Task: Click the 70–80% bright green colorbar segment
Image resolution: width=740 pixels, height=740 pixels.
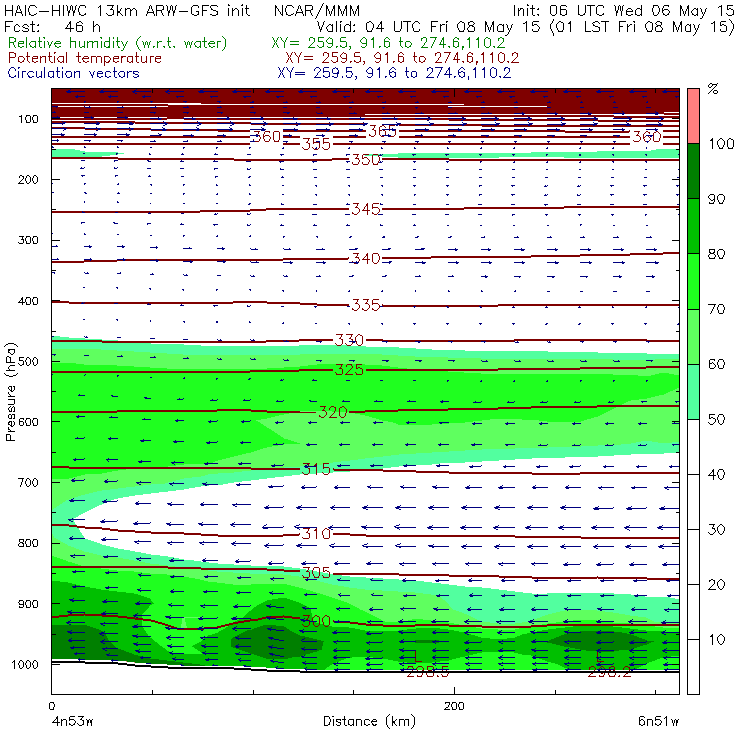Action: (693, 281)
